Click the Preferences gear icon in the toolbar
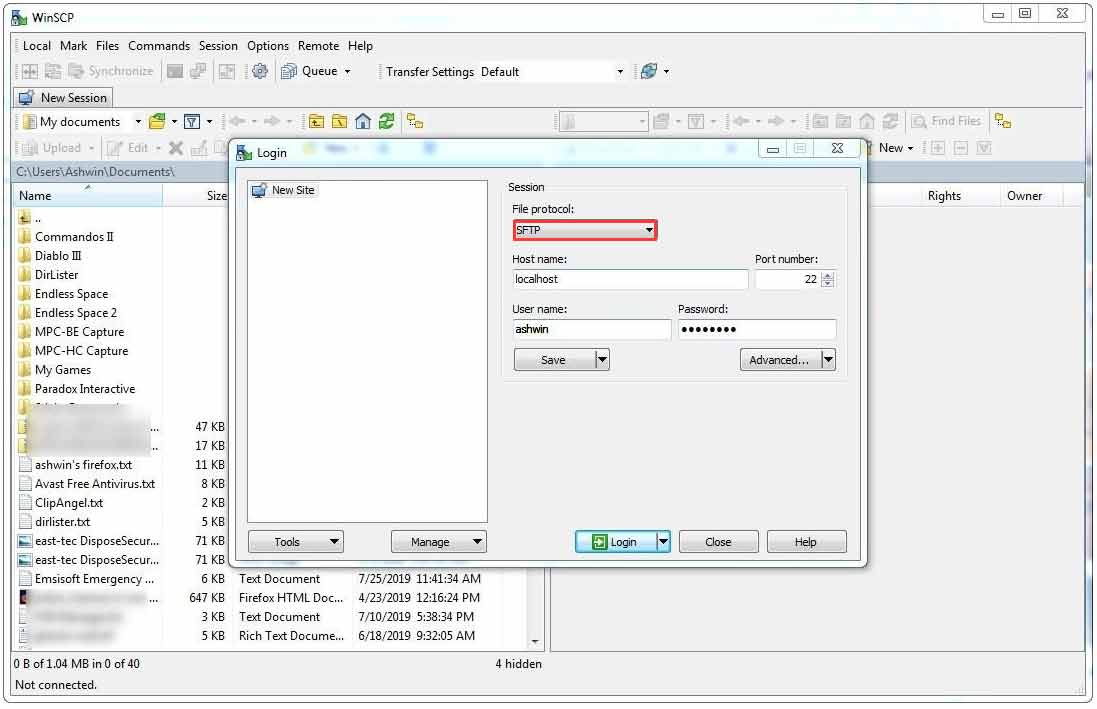 (260, 71)
